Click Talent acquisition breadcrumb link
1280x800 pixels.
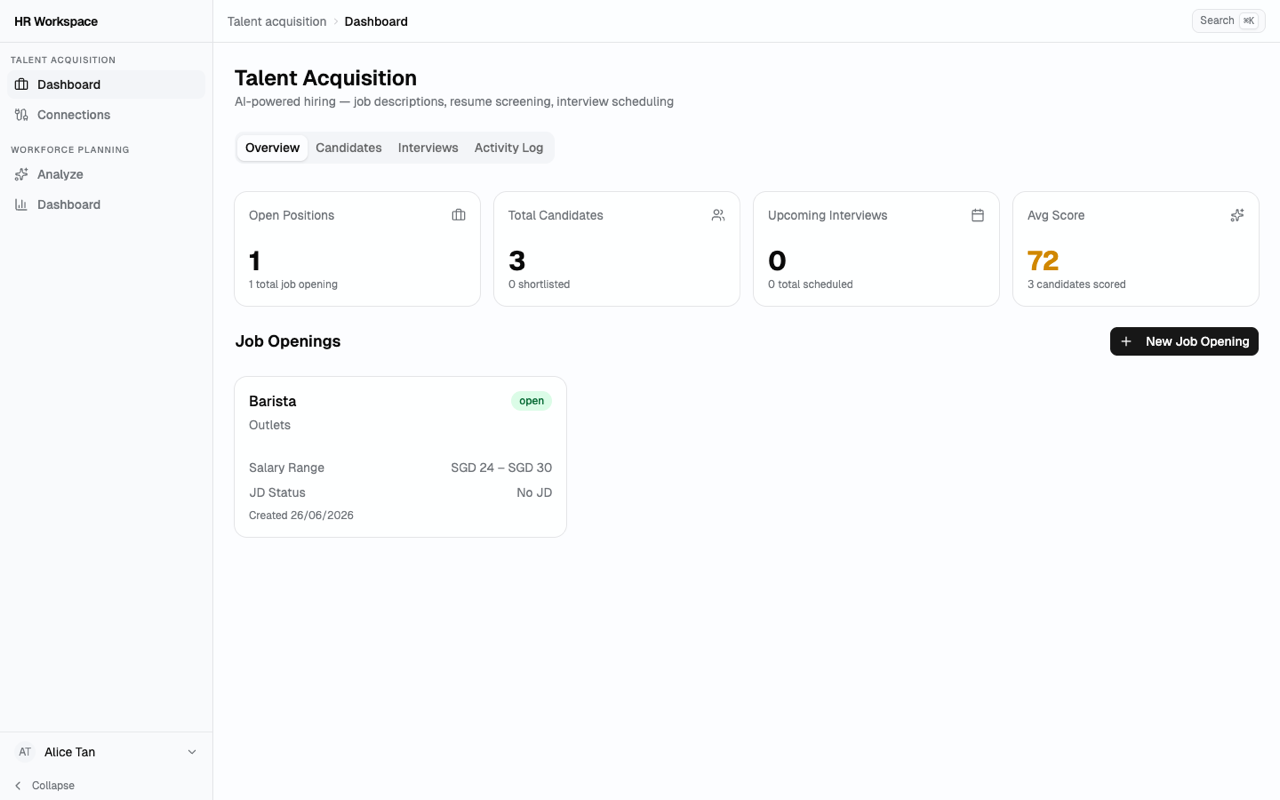(x=277, y=21)
